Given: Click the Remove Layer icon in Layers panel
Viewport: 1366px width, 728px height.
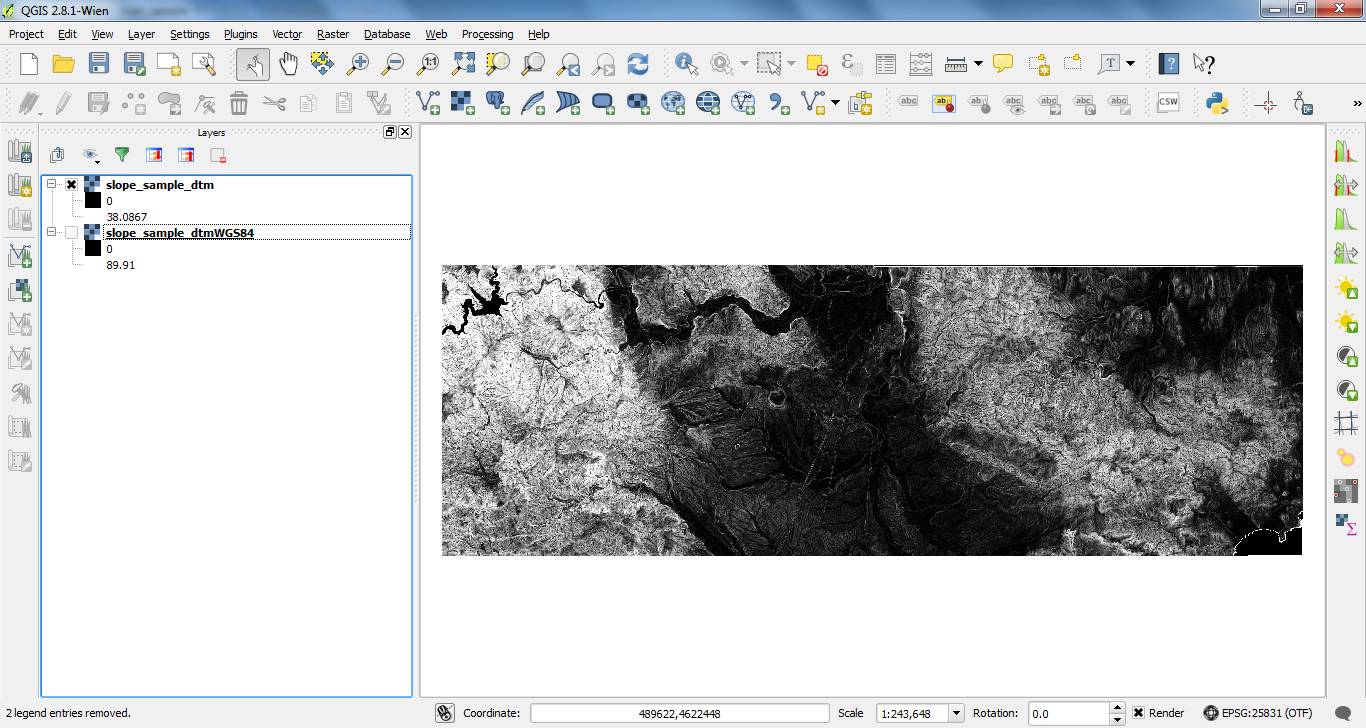Looking at the screenshot, I should pos(218,155).
